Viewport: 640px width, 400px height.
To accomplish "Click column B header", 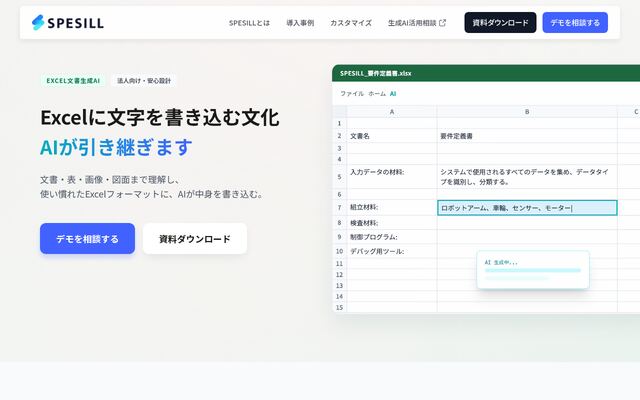I will click(527, 111).
